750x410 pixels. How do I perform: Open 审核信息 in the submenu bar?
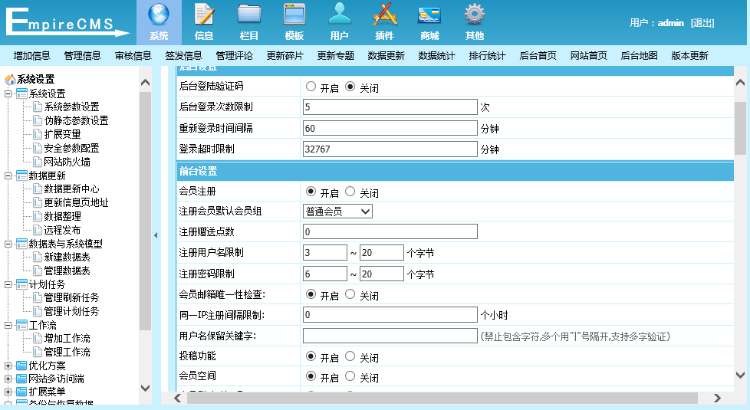point(133,56)
